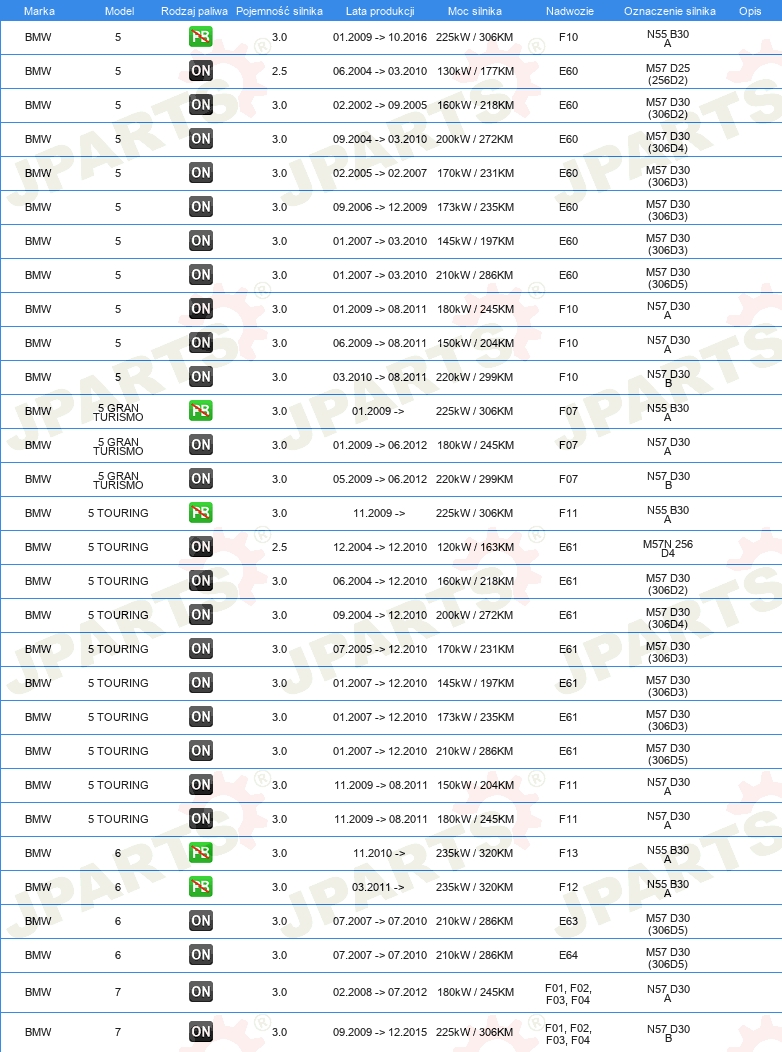Viewport: 782px width, 1052px height.
Task: Click F01, F02, F03, F04 in 245KM row
Action: tap(568, 994)
